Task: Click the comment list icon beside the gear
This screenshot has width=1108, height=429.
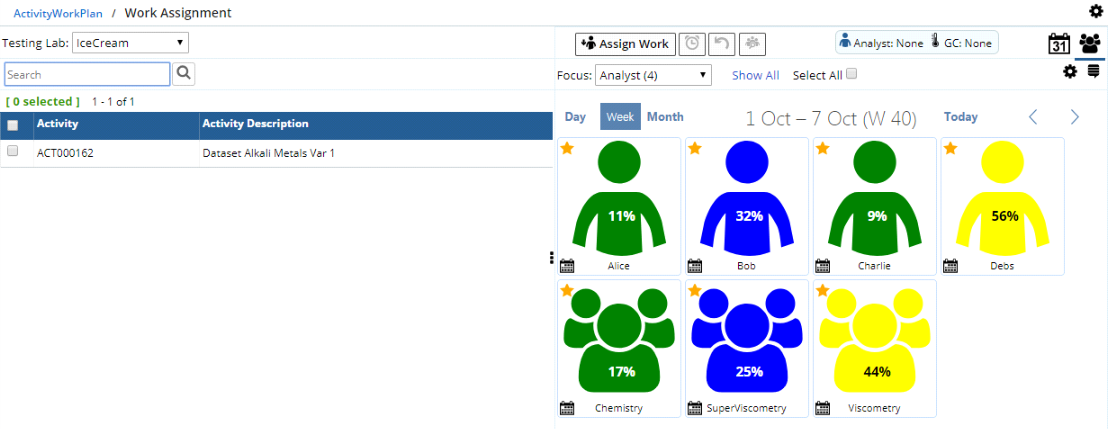Action: coord(1094,72)
